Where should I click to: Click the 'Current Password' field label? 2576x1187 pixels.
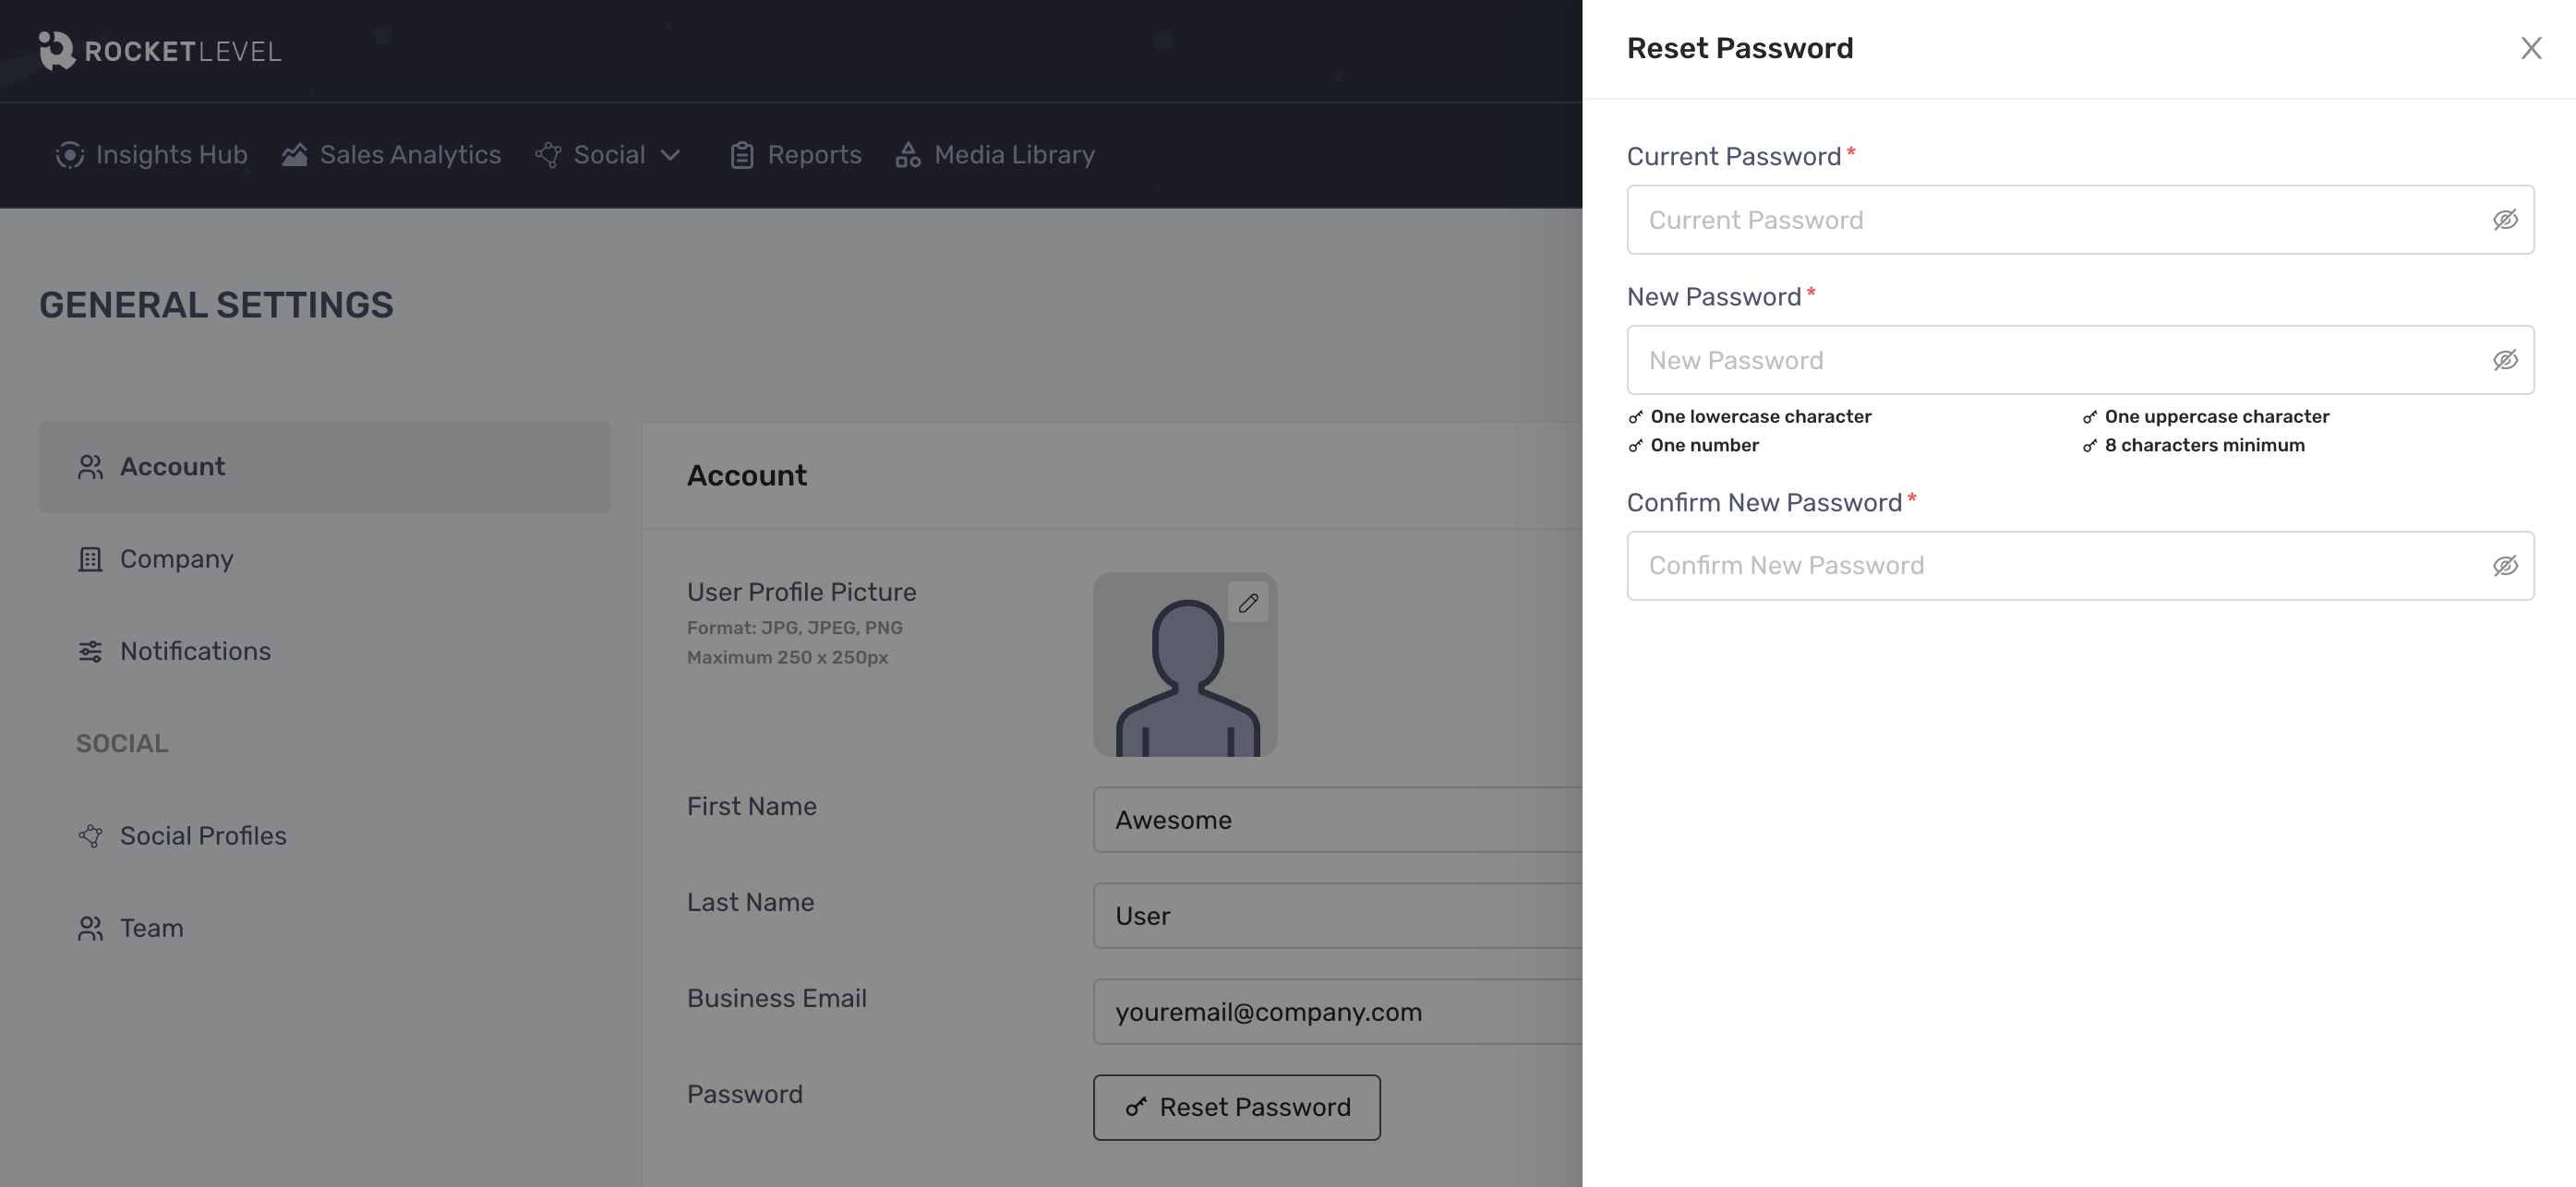pyautogui.click(x=1734, y=157)
